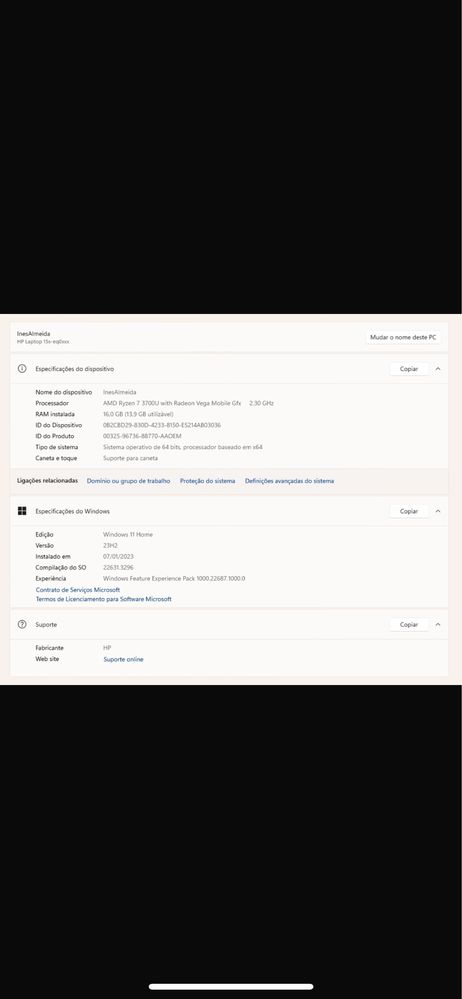Click Mudar o nome deste PC button

pyautogui.click(x=403, y=337)
